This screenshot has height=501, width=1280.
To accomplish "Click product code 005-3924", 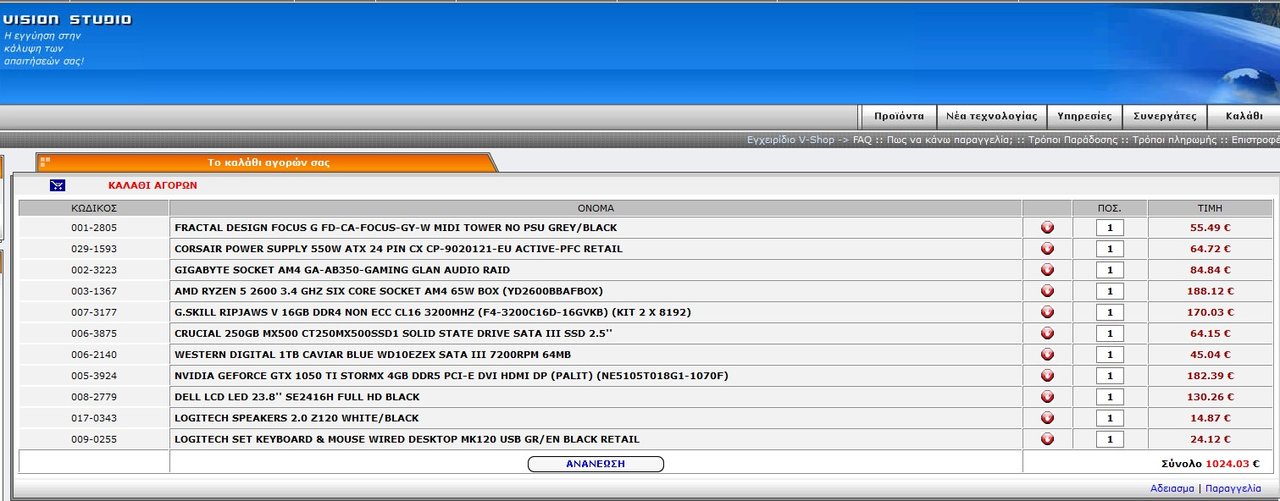I will [x=94, y=376].
